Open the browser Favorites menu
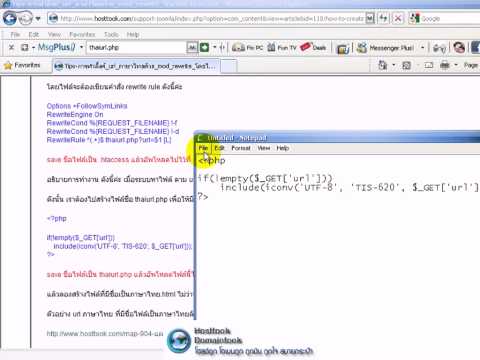Viewport: 480px width, 360px height. coord(82,34)
